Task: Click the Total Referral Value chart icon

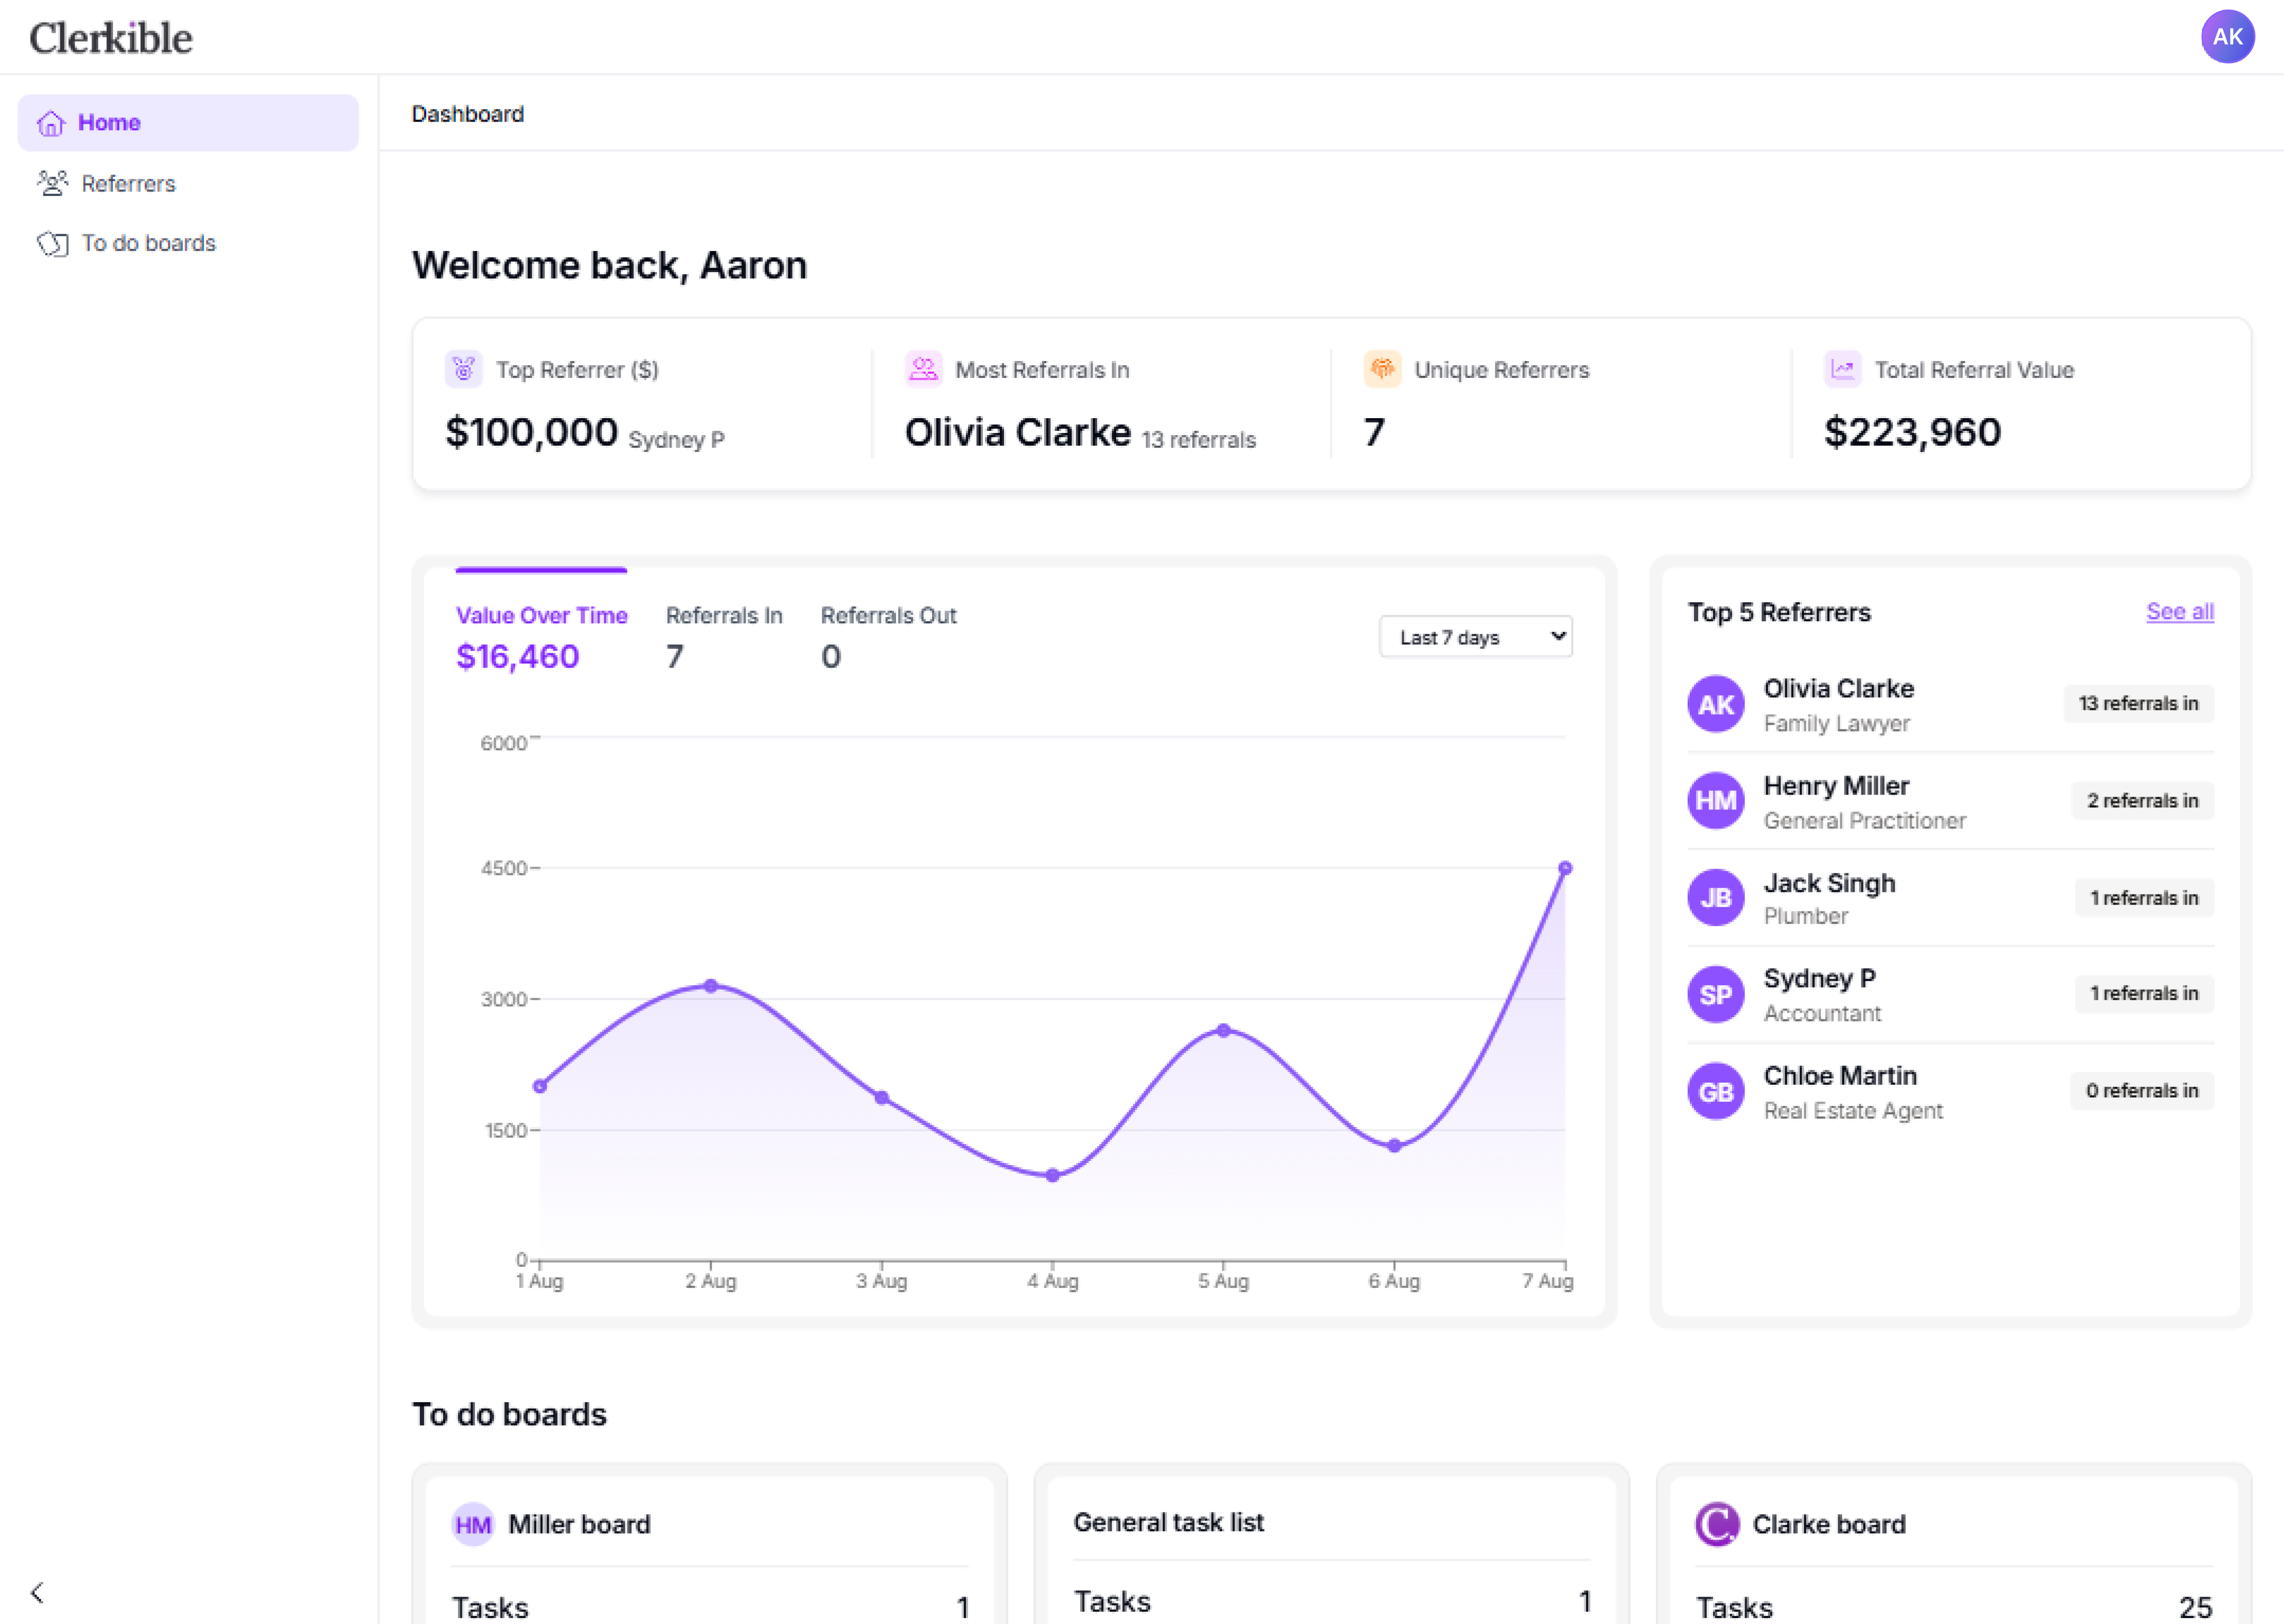Action: 1842,369
